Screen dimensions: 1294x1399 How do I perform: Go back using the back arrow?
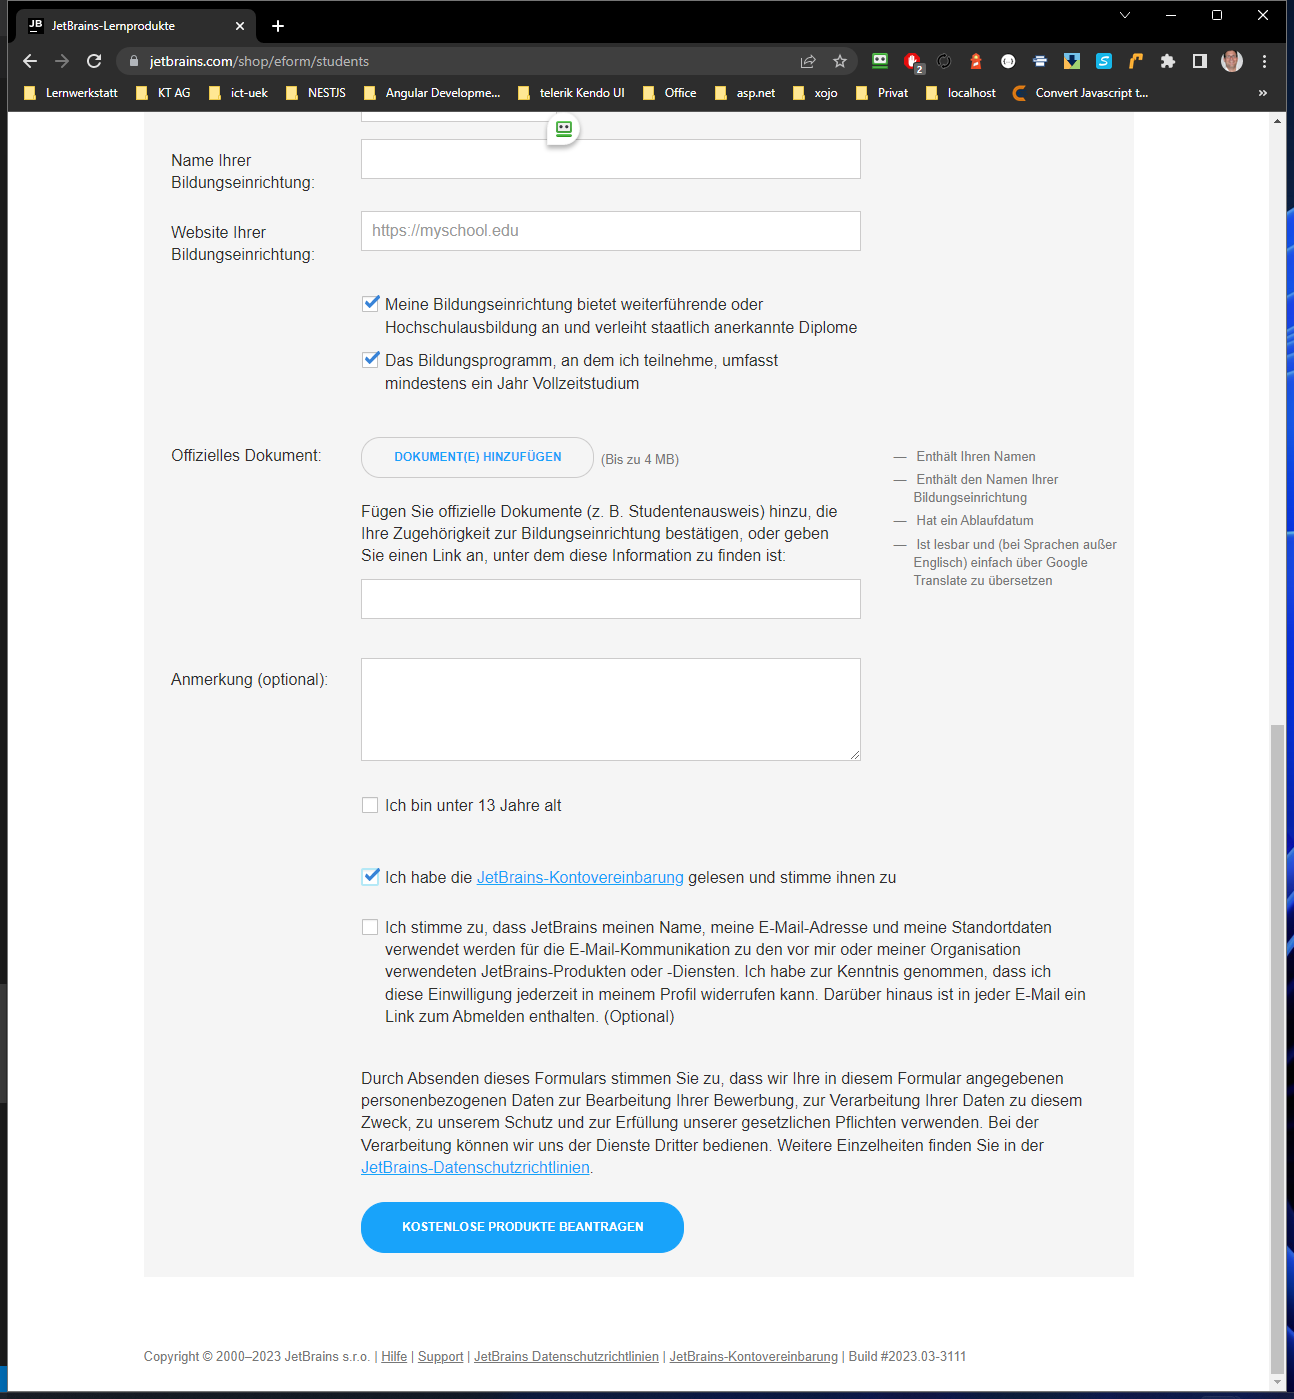[30, 61]
